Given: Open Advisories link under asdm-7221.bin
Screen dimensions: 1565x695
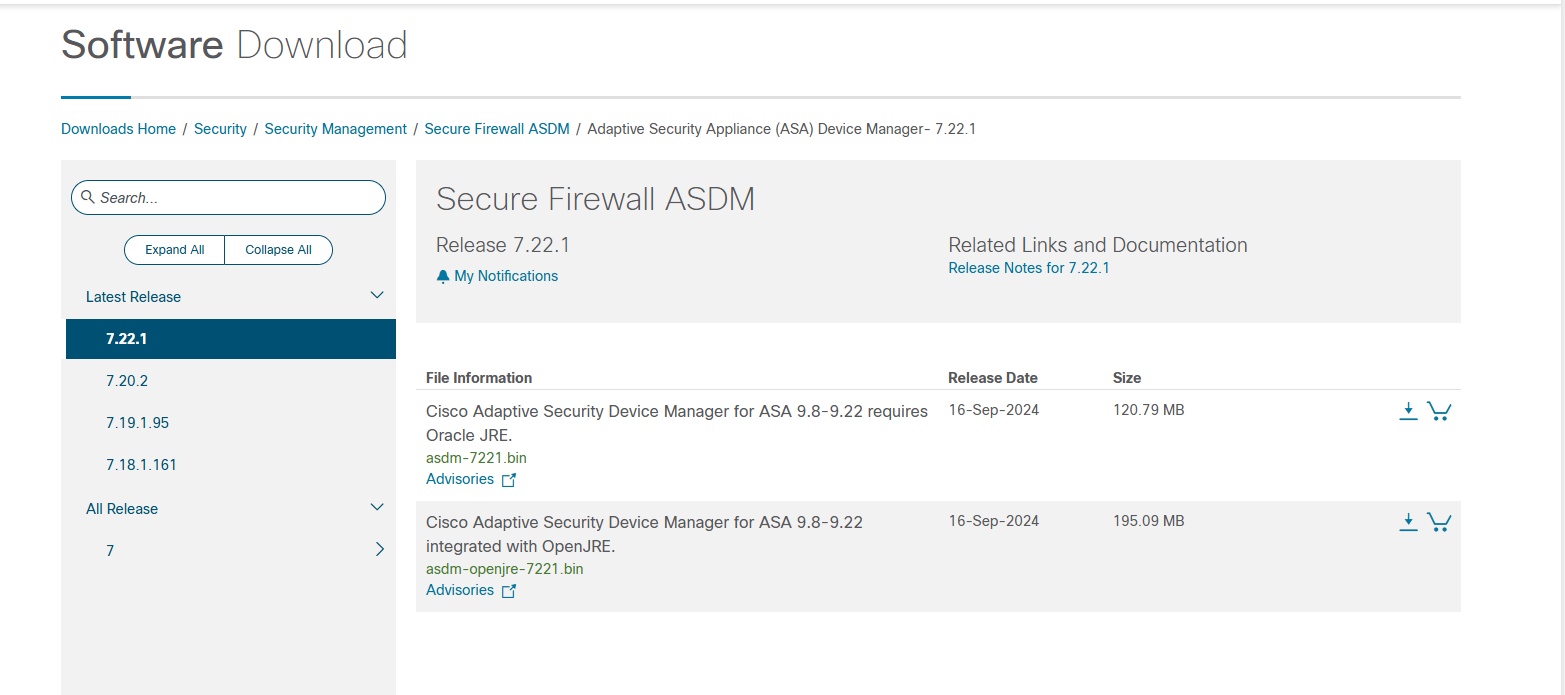Looking at the screenshot, I should point(460,479).
